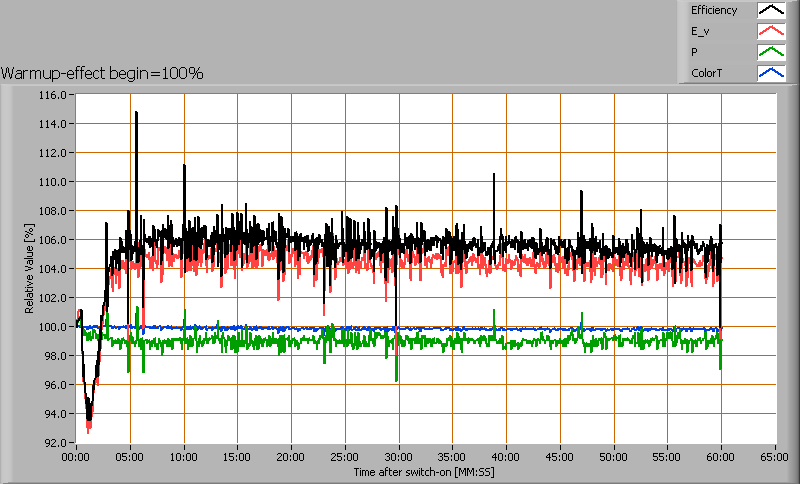Click the blue ColorT plot line icon
The image size is (800, 484).
click(770, 73)
